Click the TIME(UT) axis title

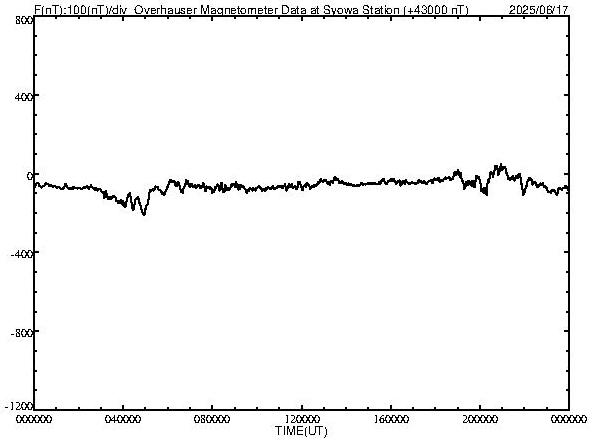301,431
